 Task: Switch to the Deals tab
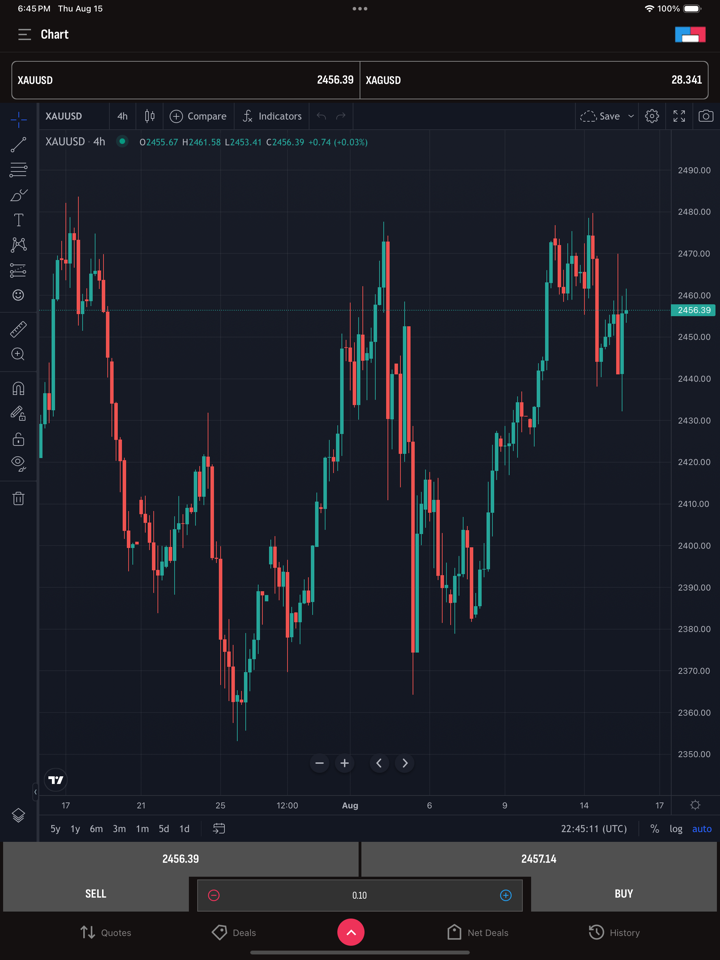pyautogui.click(x=233, y=932)
